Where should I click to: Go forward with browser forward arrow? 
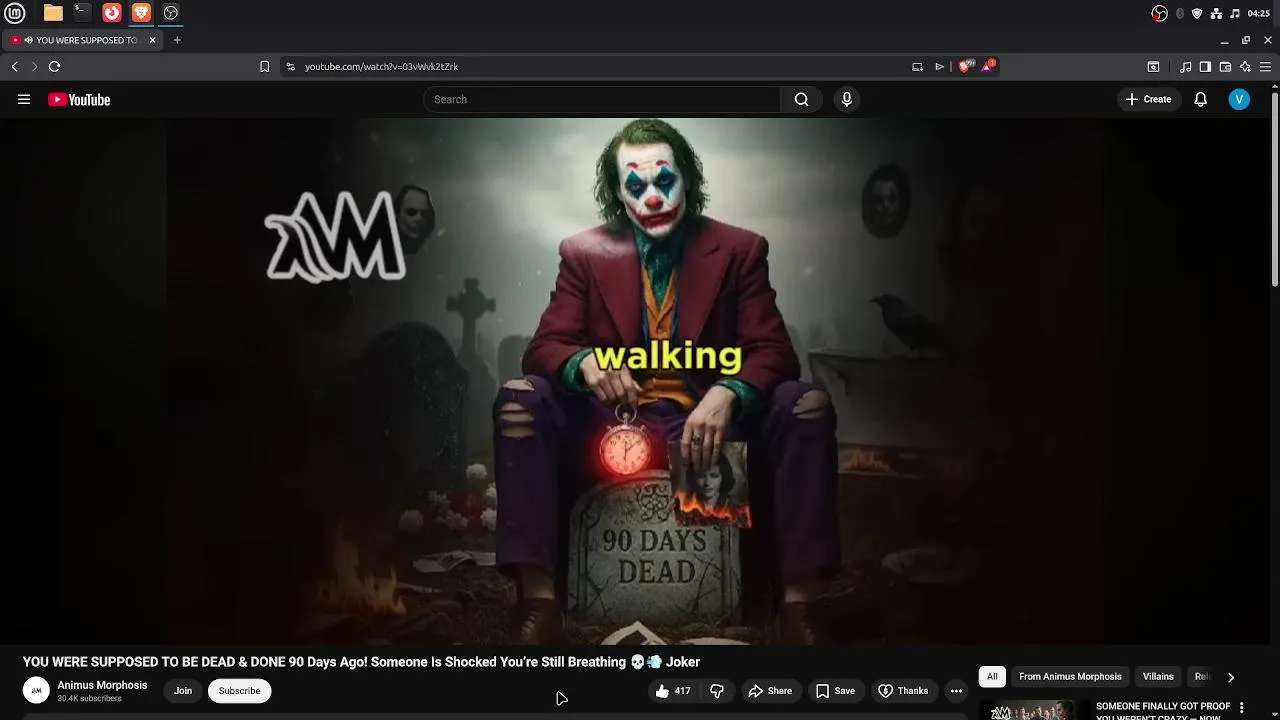pos(34,66)
